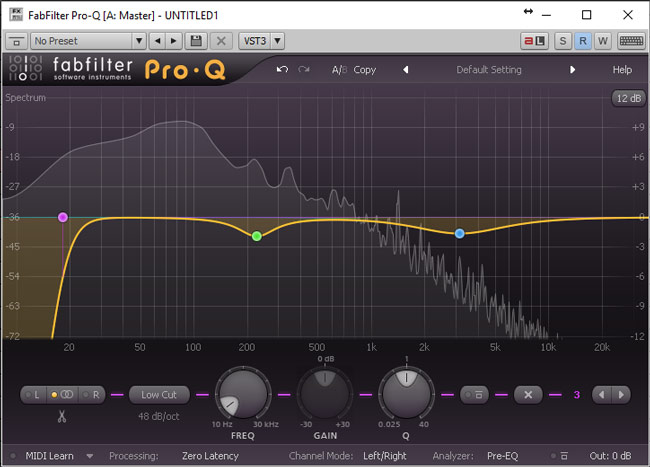This screenshot has height=467, width=650.
Task: Select the purple low cut band node
Action: point(63,217)
